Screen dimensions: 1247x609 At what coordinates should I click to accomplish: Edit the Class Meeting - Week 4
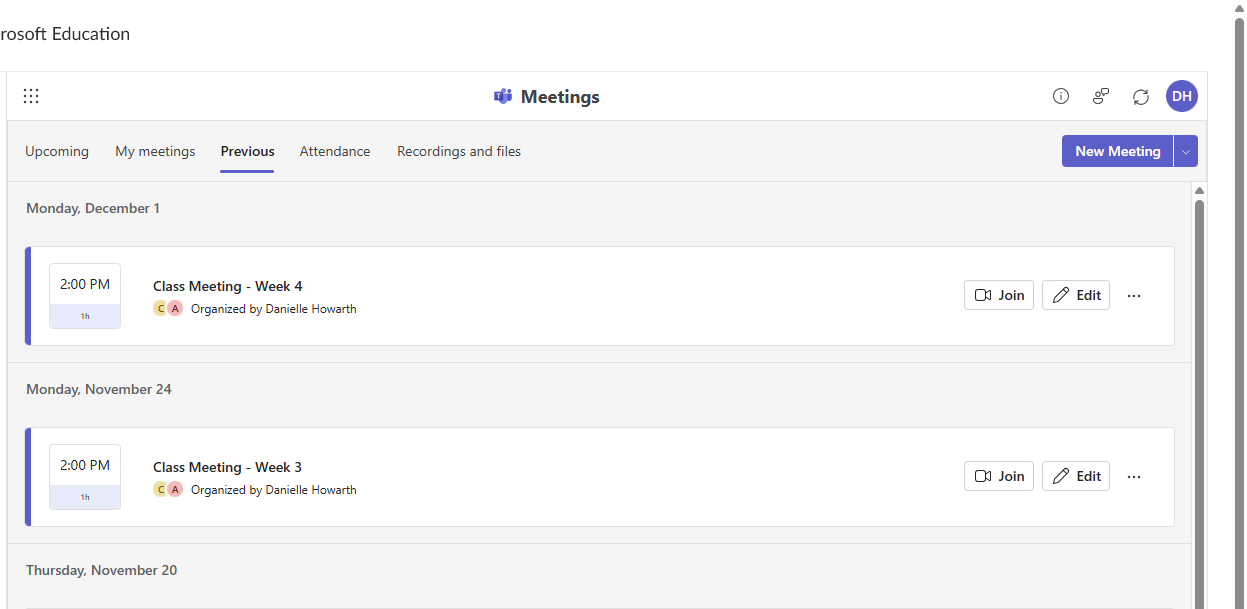tap(1076, 295)
